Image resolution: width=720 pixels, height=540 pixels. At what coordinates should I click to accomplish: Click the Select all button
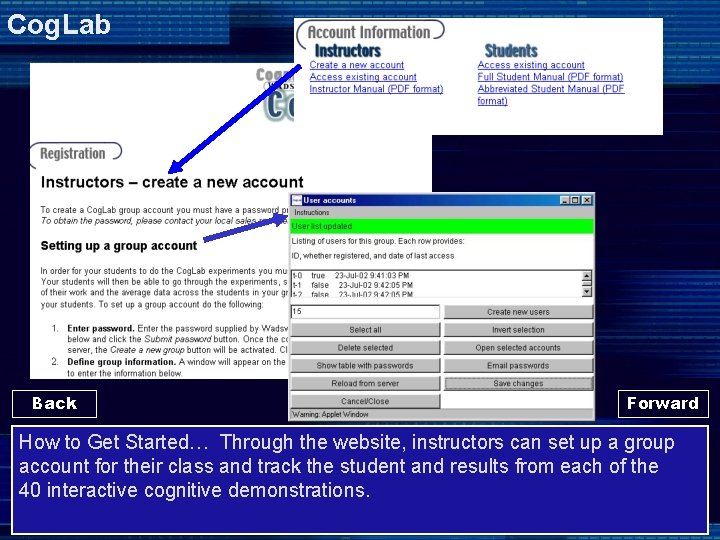coord(365,330)
